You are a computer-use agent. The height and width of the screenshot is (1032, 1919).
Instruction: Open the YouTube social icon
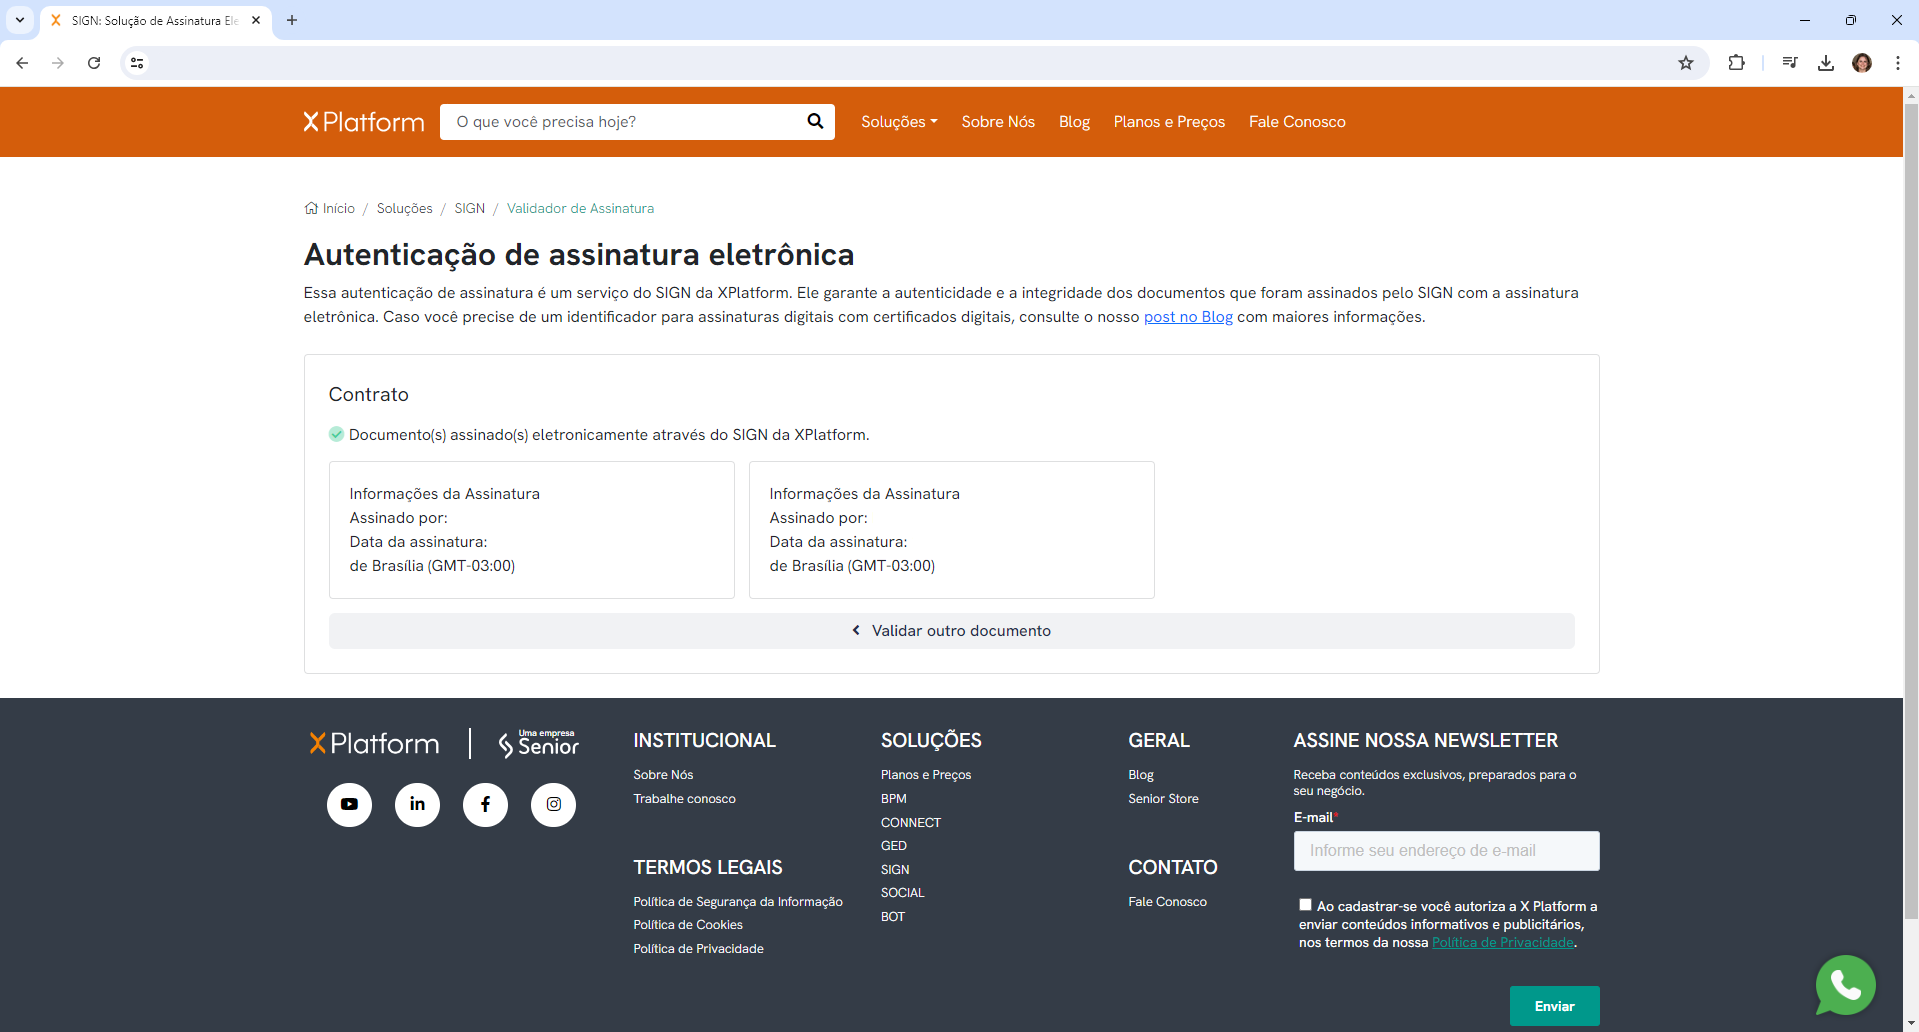click(x=349, y=804)
